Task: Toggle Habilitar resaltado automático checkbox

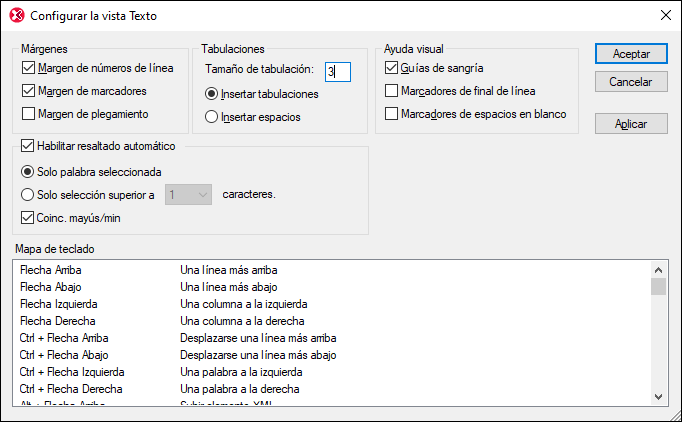Action: (x=28, y=145)
